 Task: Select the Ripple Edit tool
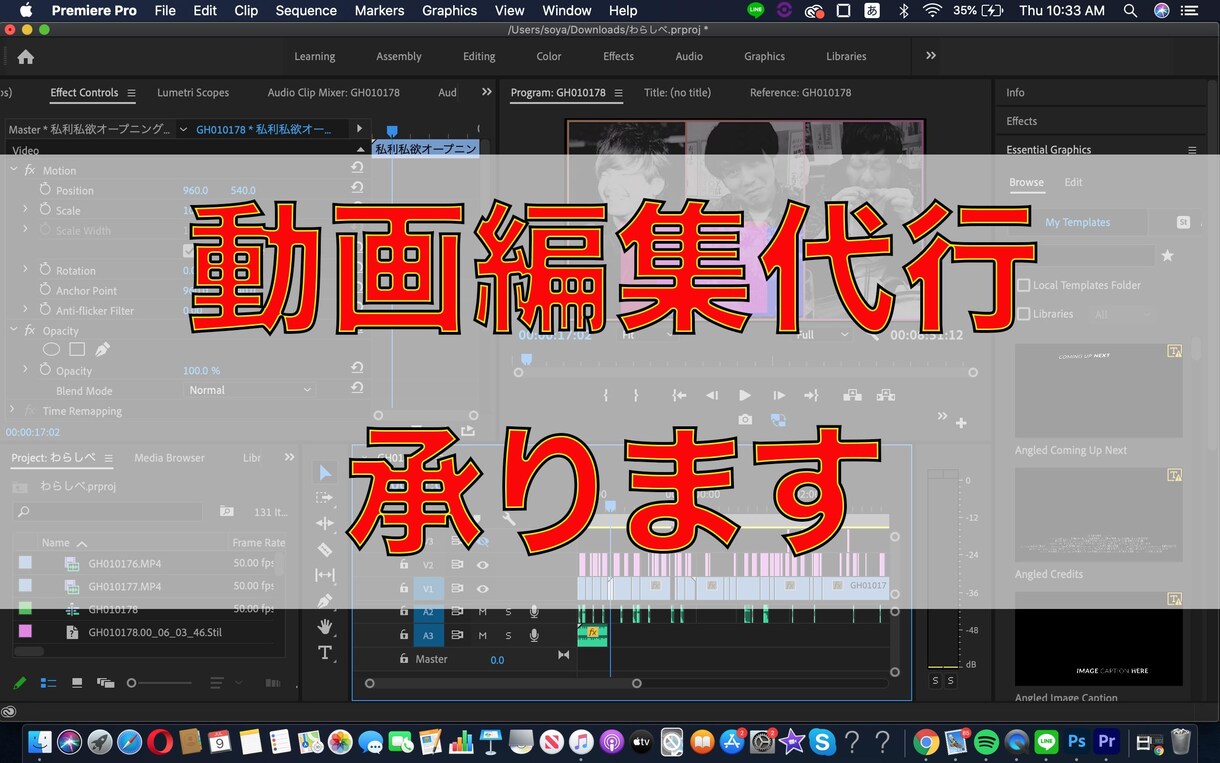pyautogui.click(x=325, y=523)
